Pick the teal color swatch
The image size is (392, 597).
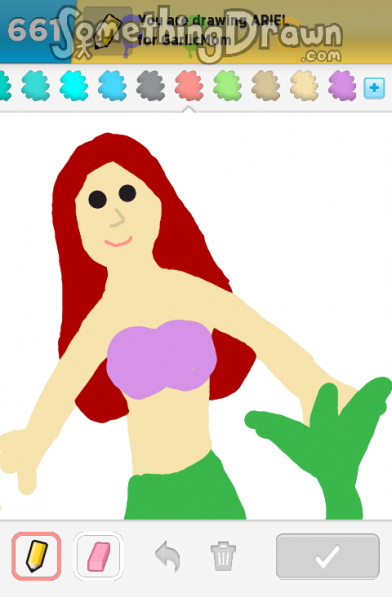35,86
